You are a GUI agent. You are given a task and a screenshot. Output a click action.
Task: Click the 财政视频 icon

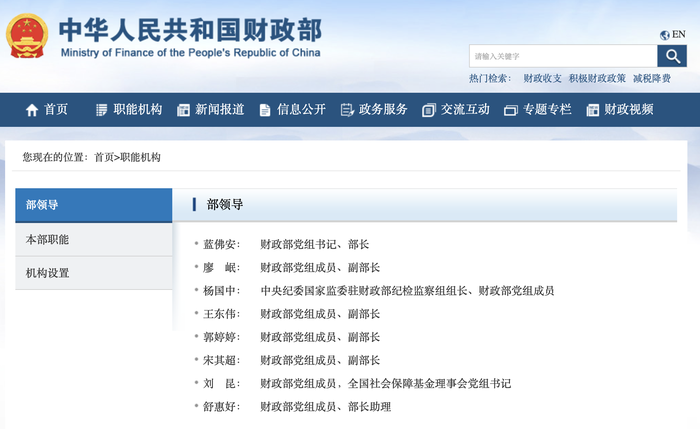click(592, 110)
